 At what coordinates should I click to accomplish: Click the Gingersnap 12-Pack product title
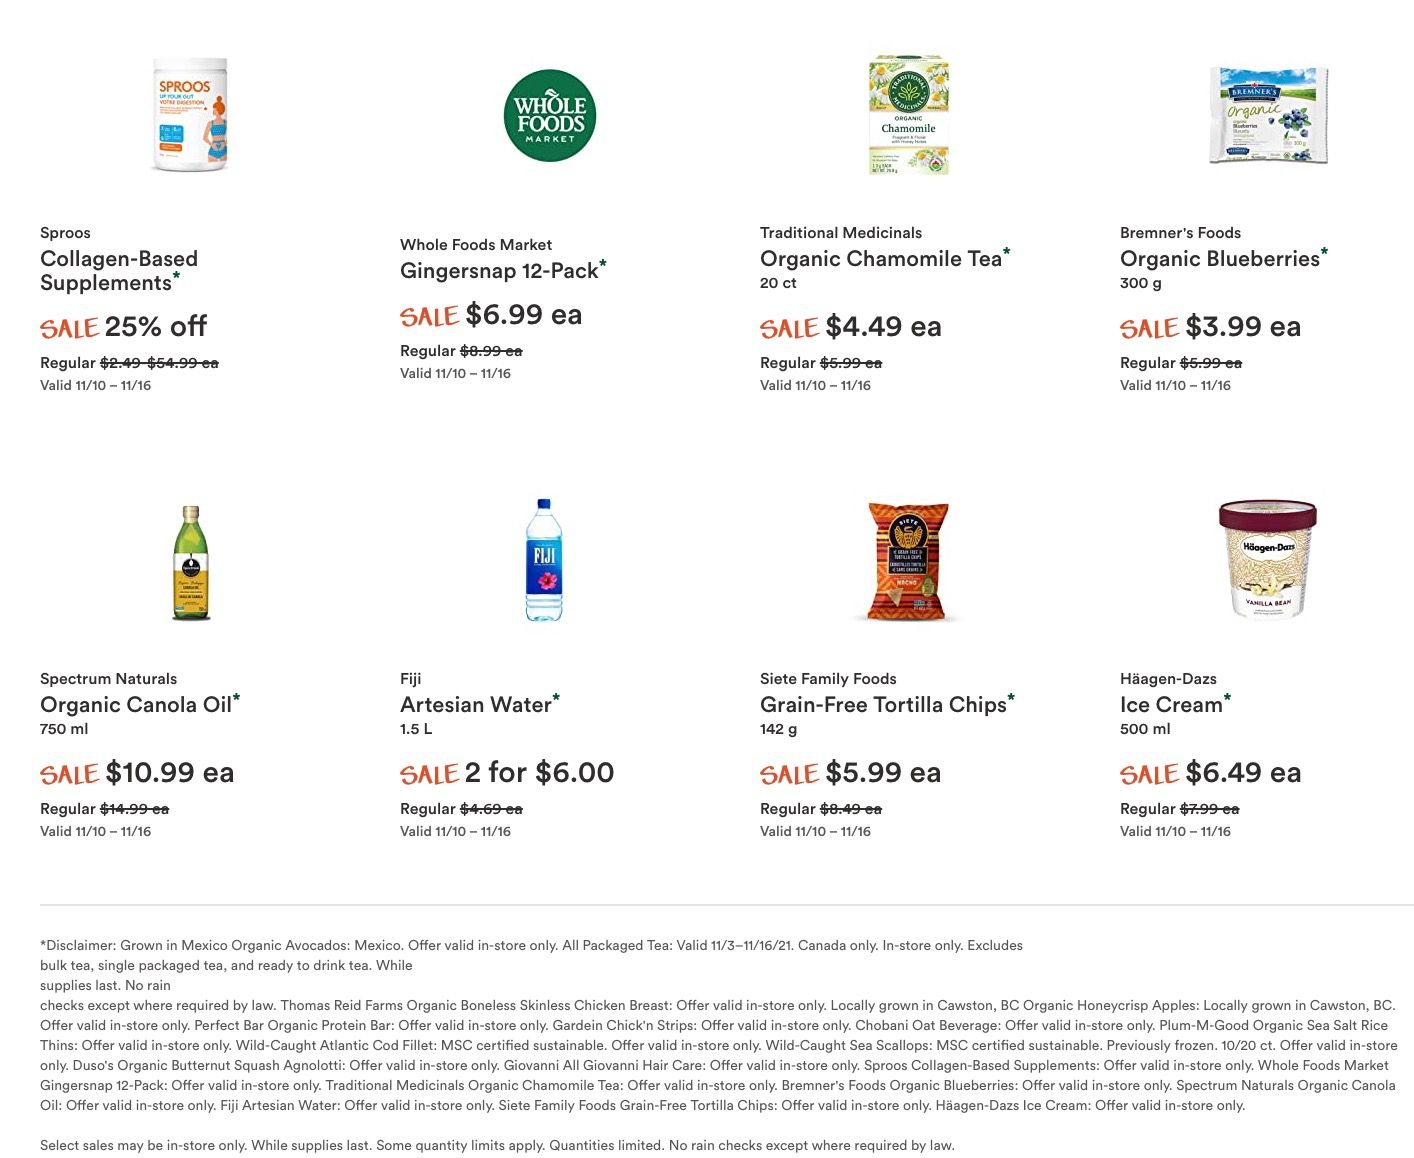click(499, 271)
